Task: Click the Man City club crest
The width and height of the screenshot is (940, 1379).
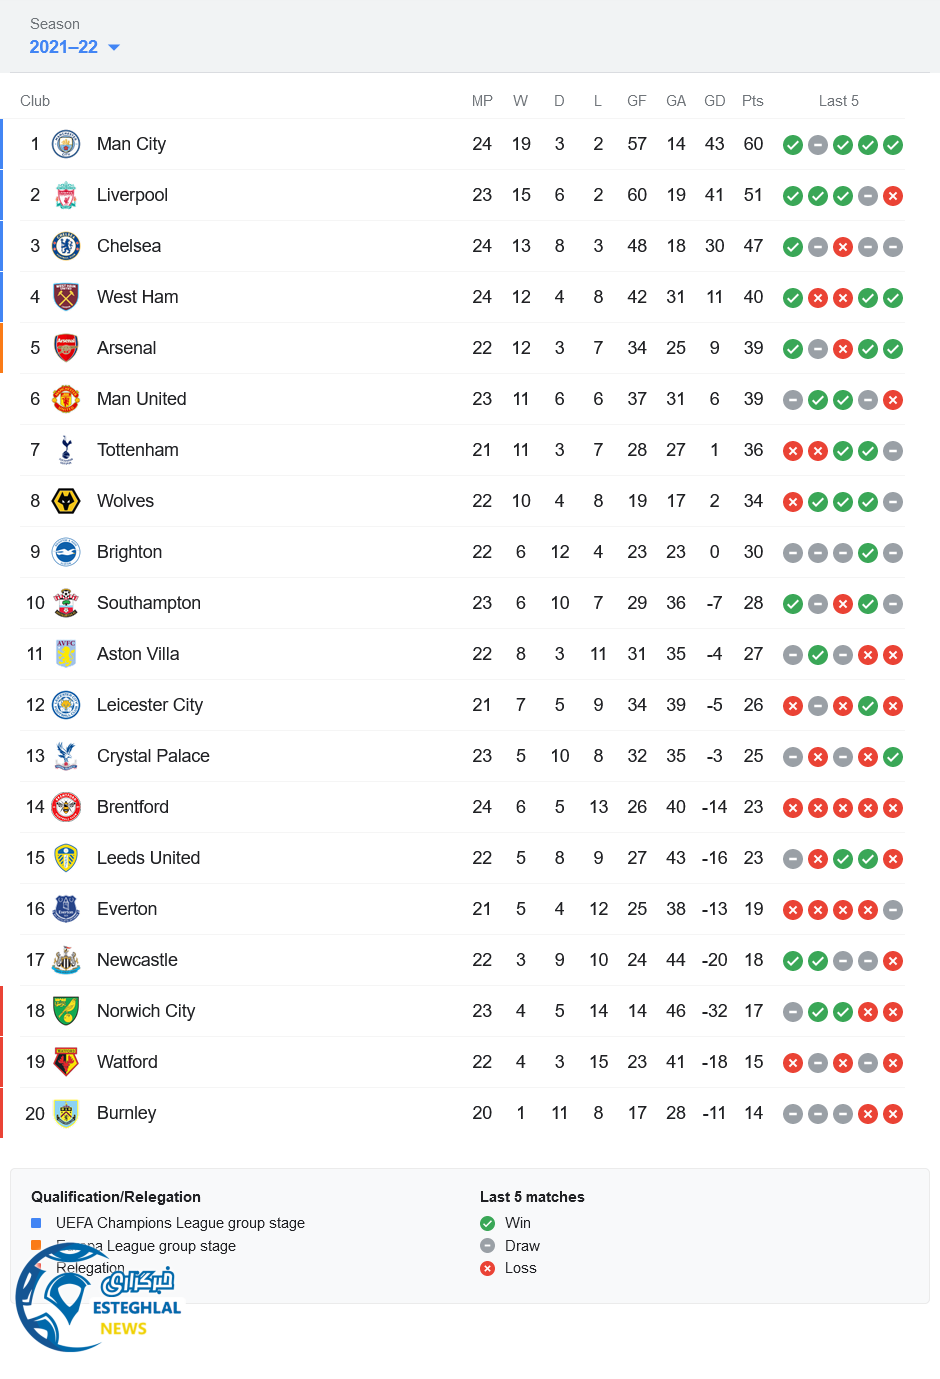Action: pyautogui.click(x=66, y=144)
